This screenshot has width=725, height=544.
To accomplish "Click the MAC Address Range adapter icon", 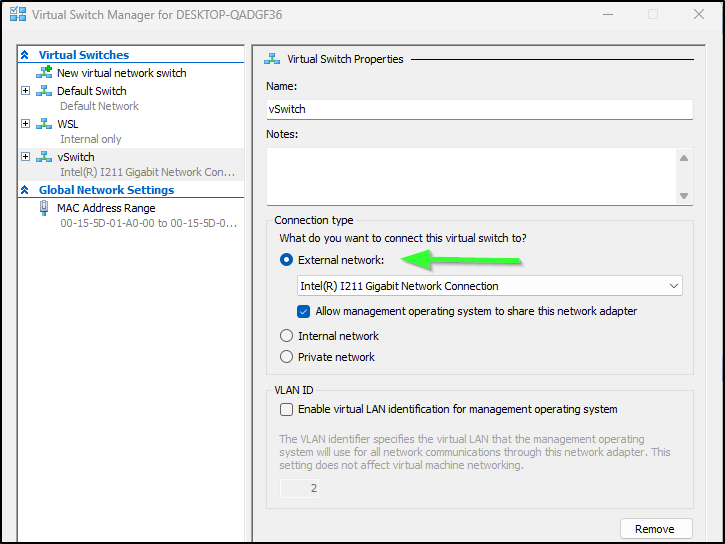I will 44,208.
